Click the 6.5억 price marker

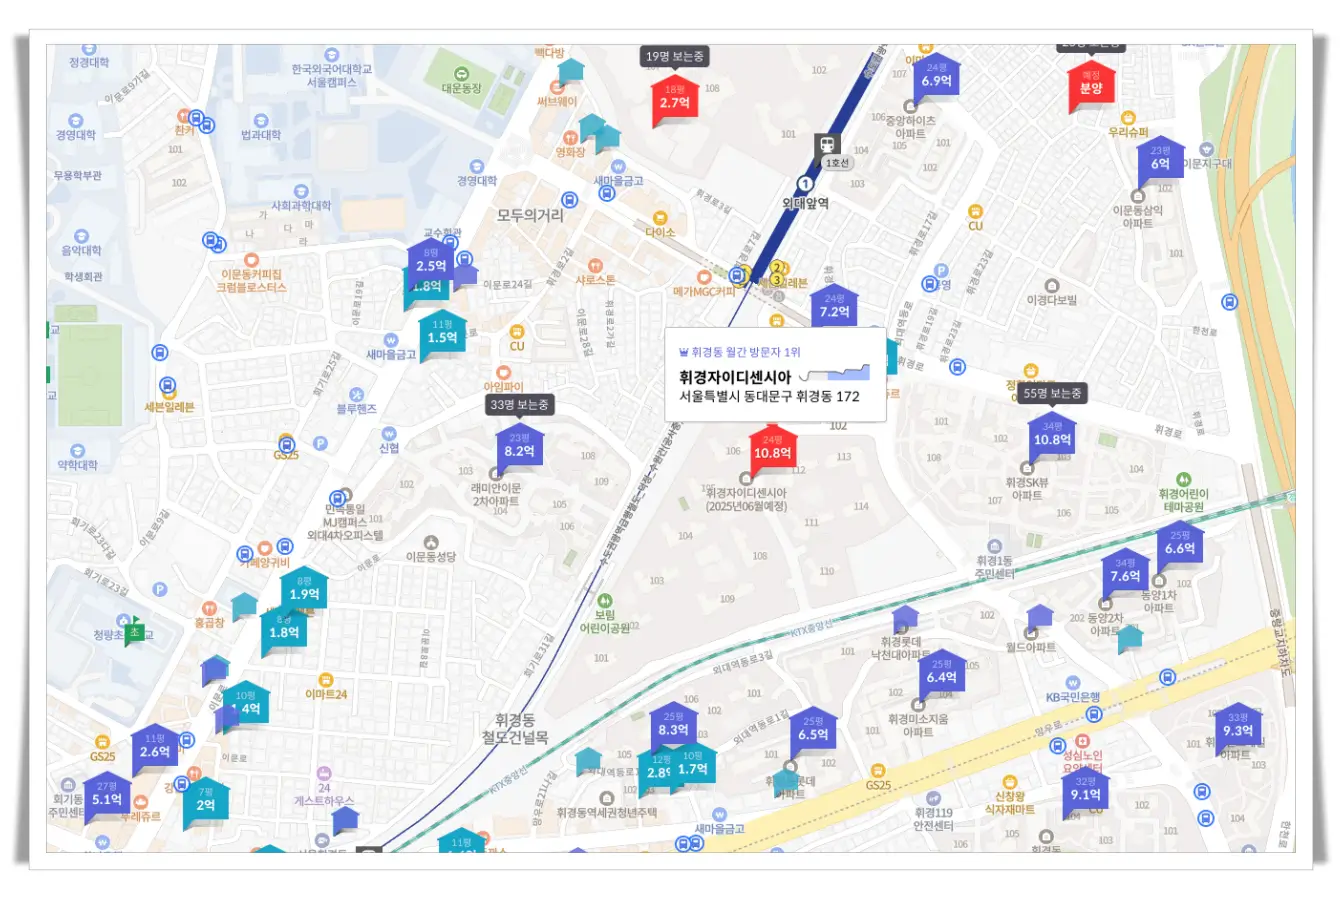tap(813, 732)
